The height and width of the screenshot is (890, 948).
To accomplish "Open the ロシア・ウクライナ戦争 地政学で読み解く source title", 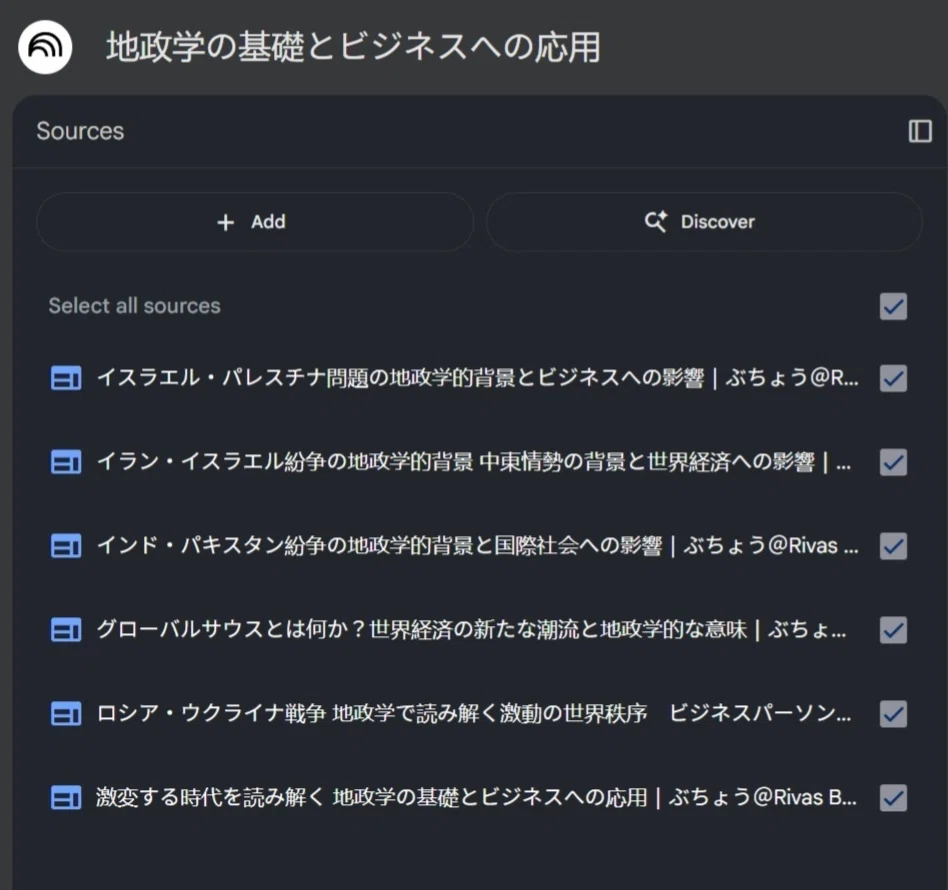I will click(x=474, y=714).
